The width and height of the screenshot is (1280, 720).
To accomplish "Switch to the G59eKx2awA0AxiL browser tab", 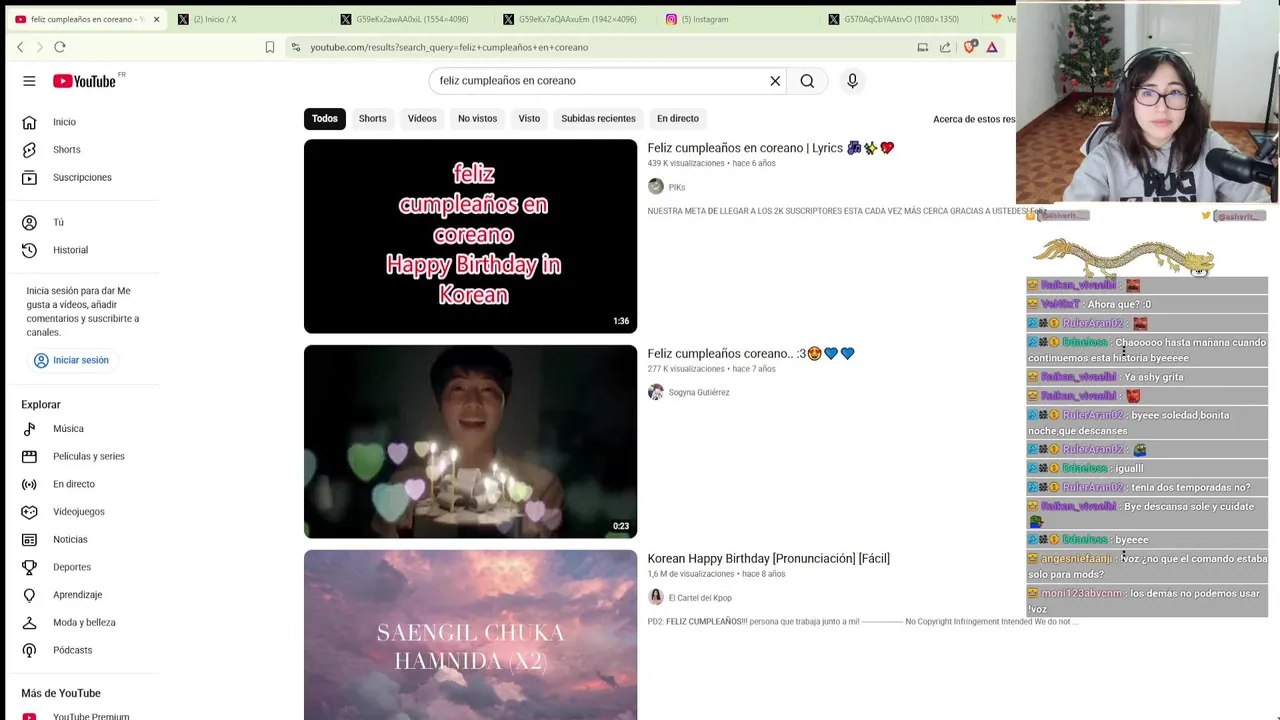I will [x=410, y=19].
